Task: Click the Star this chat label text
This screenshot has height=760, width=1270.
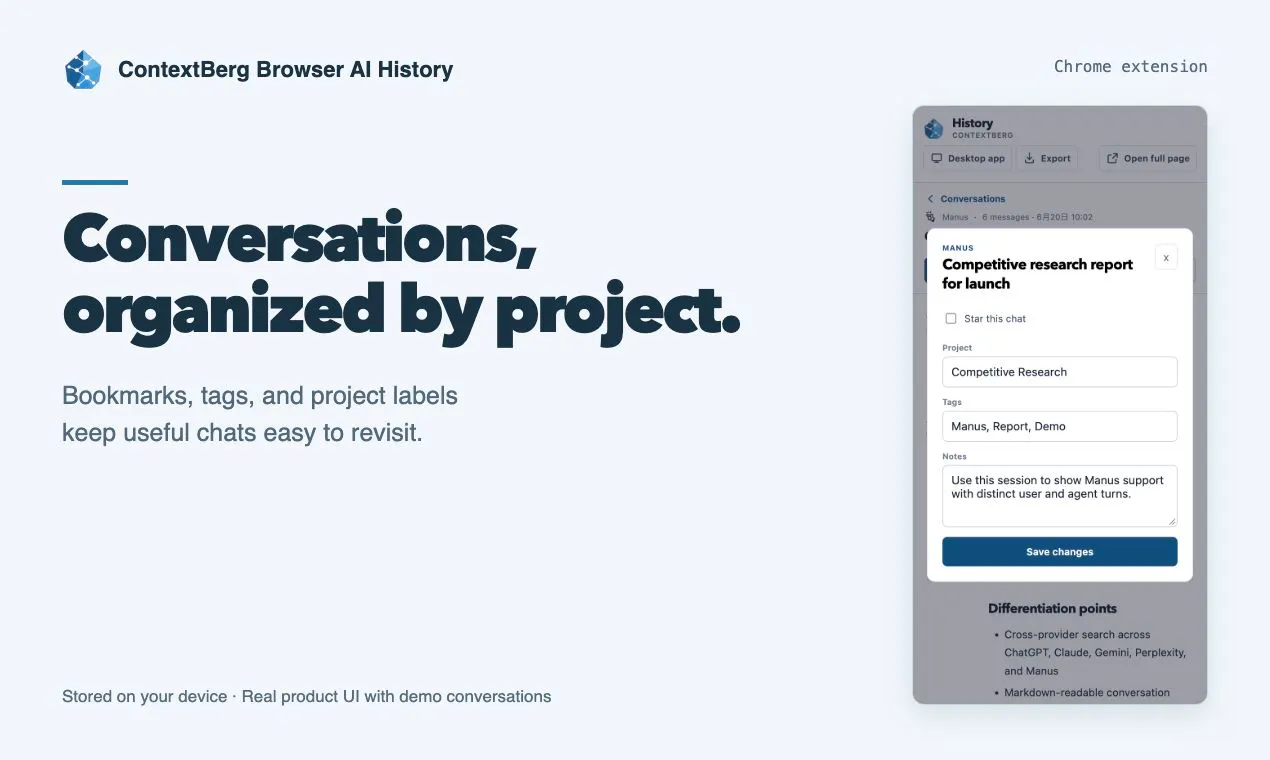Action: tap(995, 319)
